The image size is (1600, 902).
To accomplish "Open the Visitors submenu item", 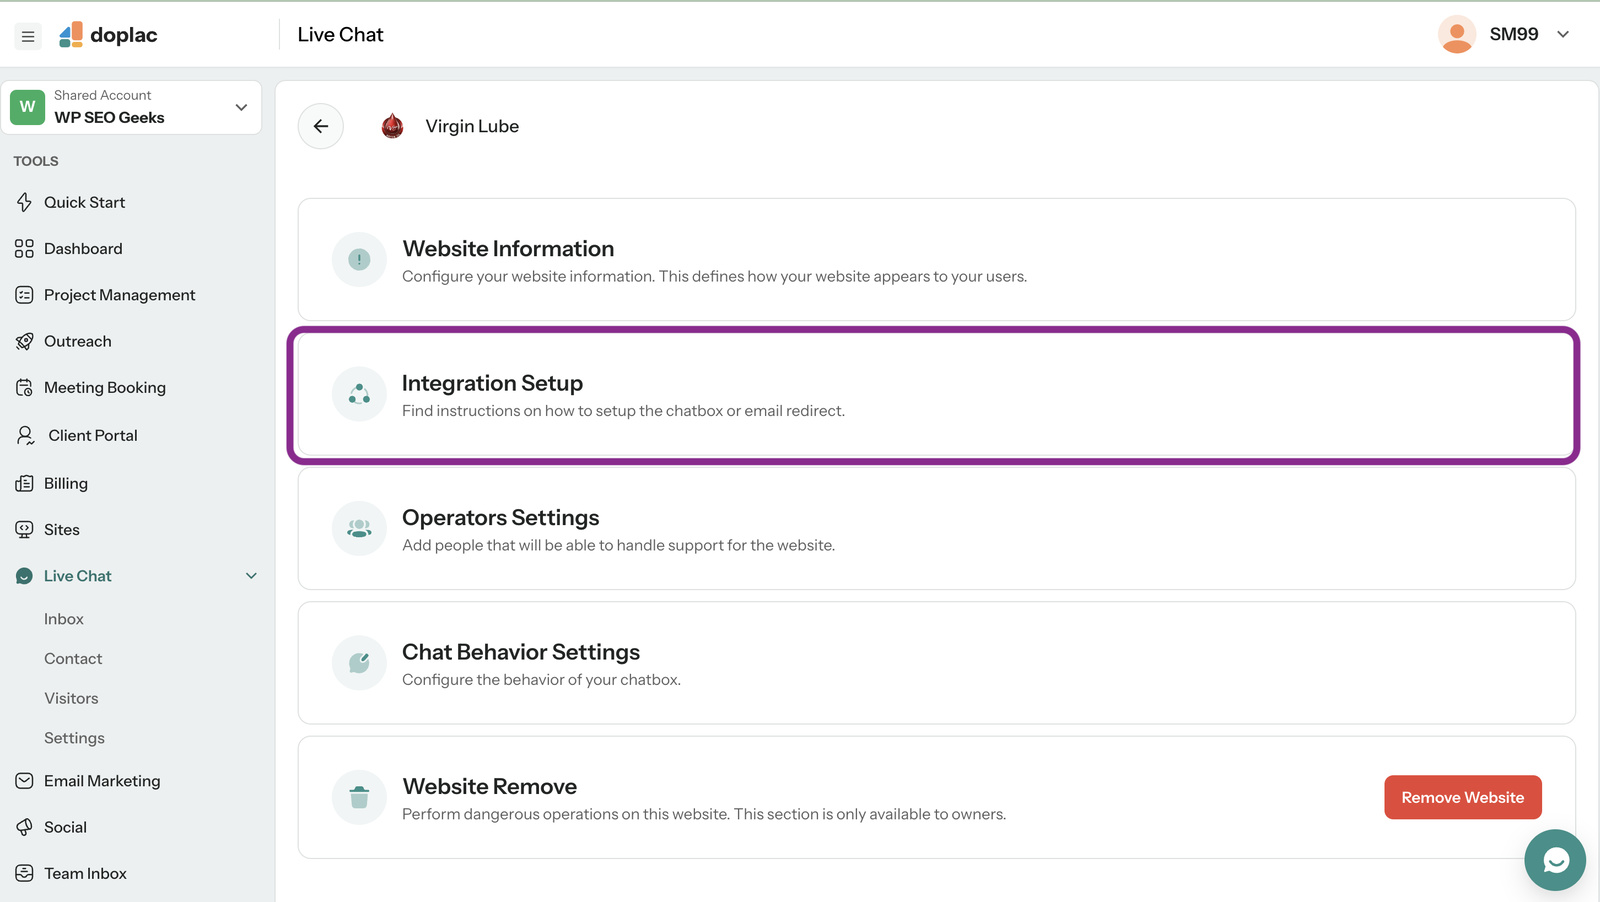I will tap(71, 698).
